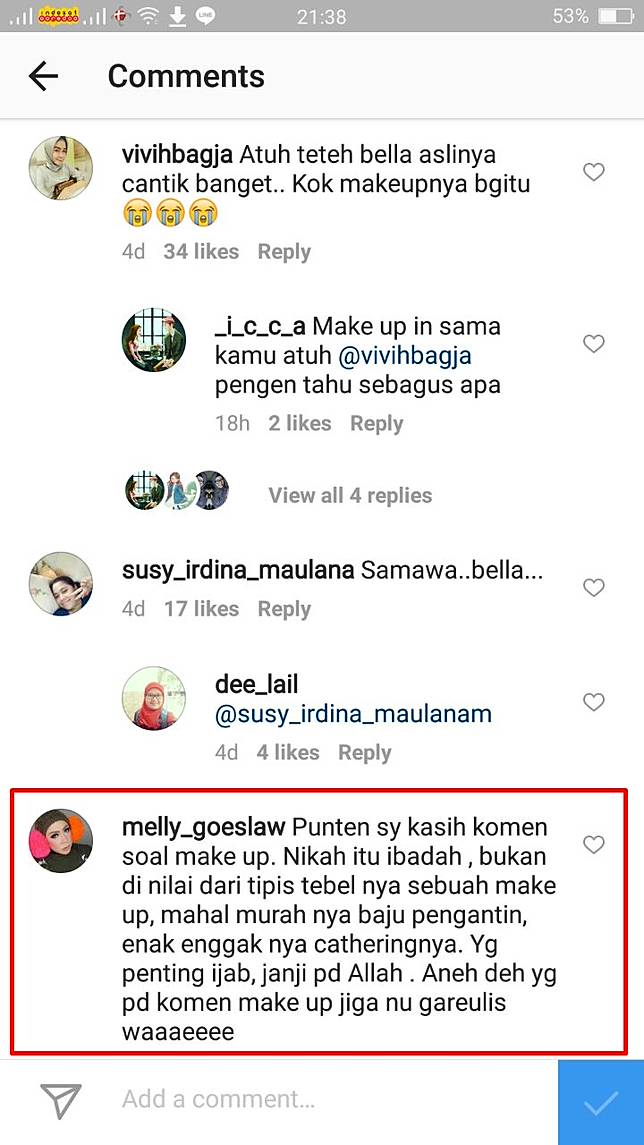Open melly_goeslaw's profile avatar
The image size is (644, 1145).
(x=61, y=841)
